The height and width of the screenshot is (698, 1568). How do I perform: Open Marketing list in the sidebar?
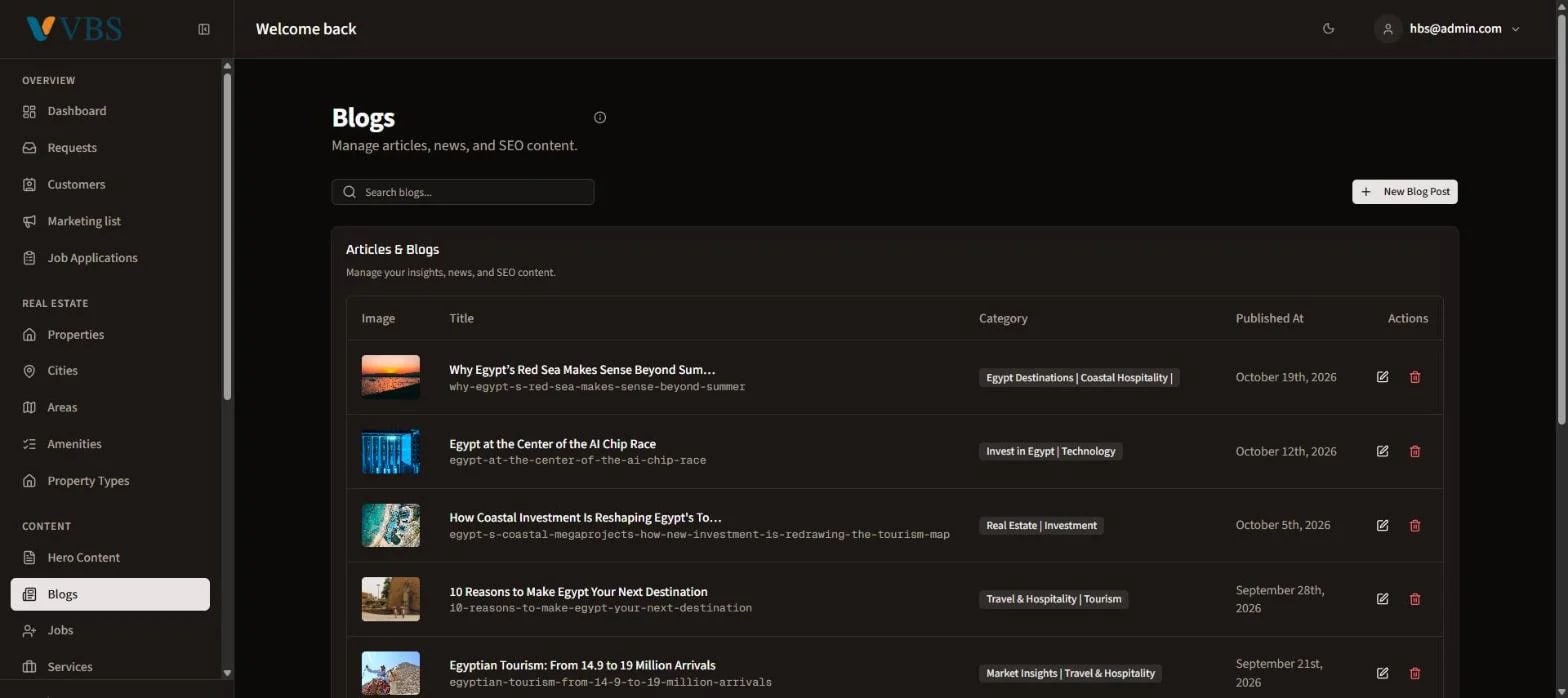tap(110, 221)
